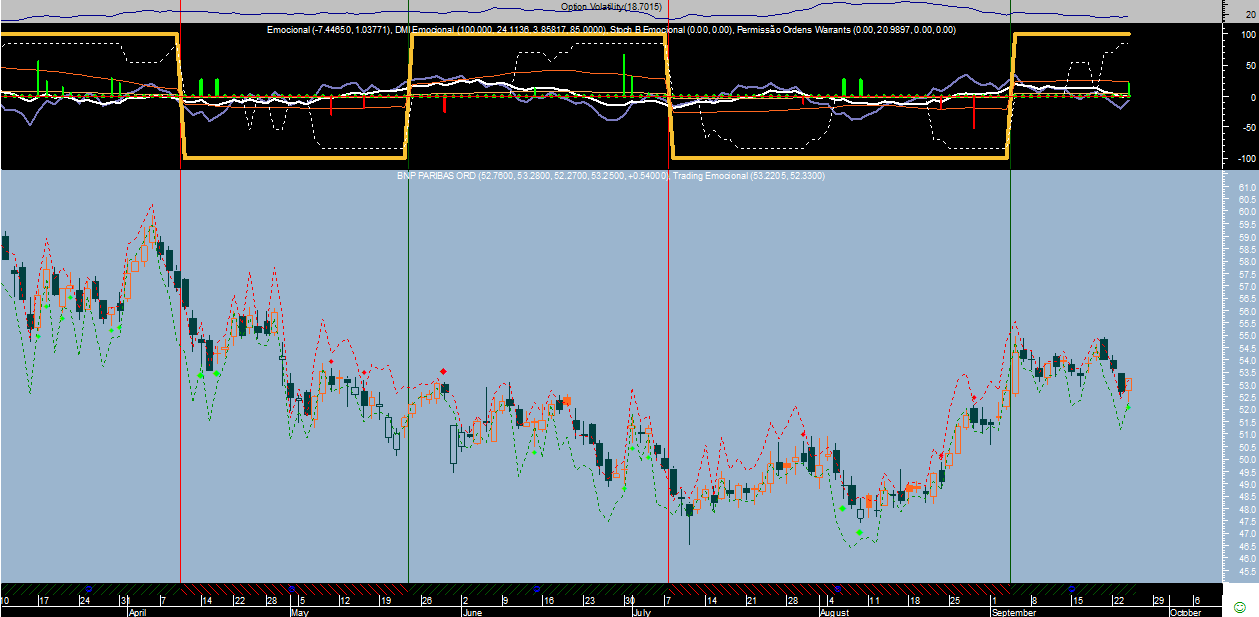1259x617 pixels.
Task: Click the rightmost green diamond marker in September
Action: 1129,406
